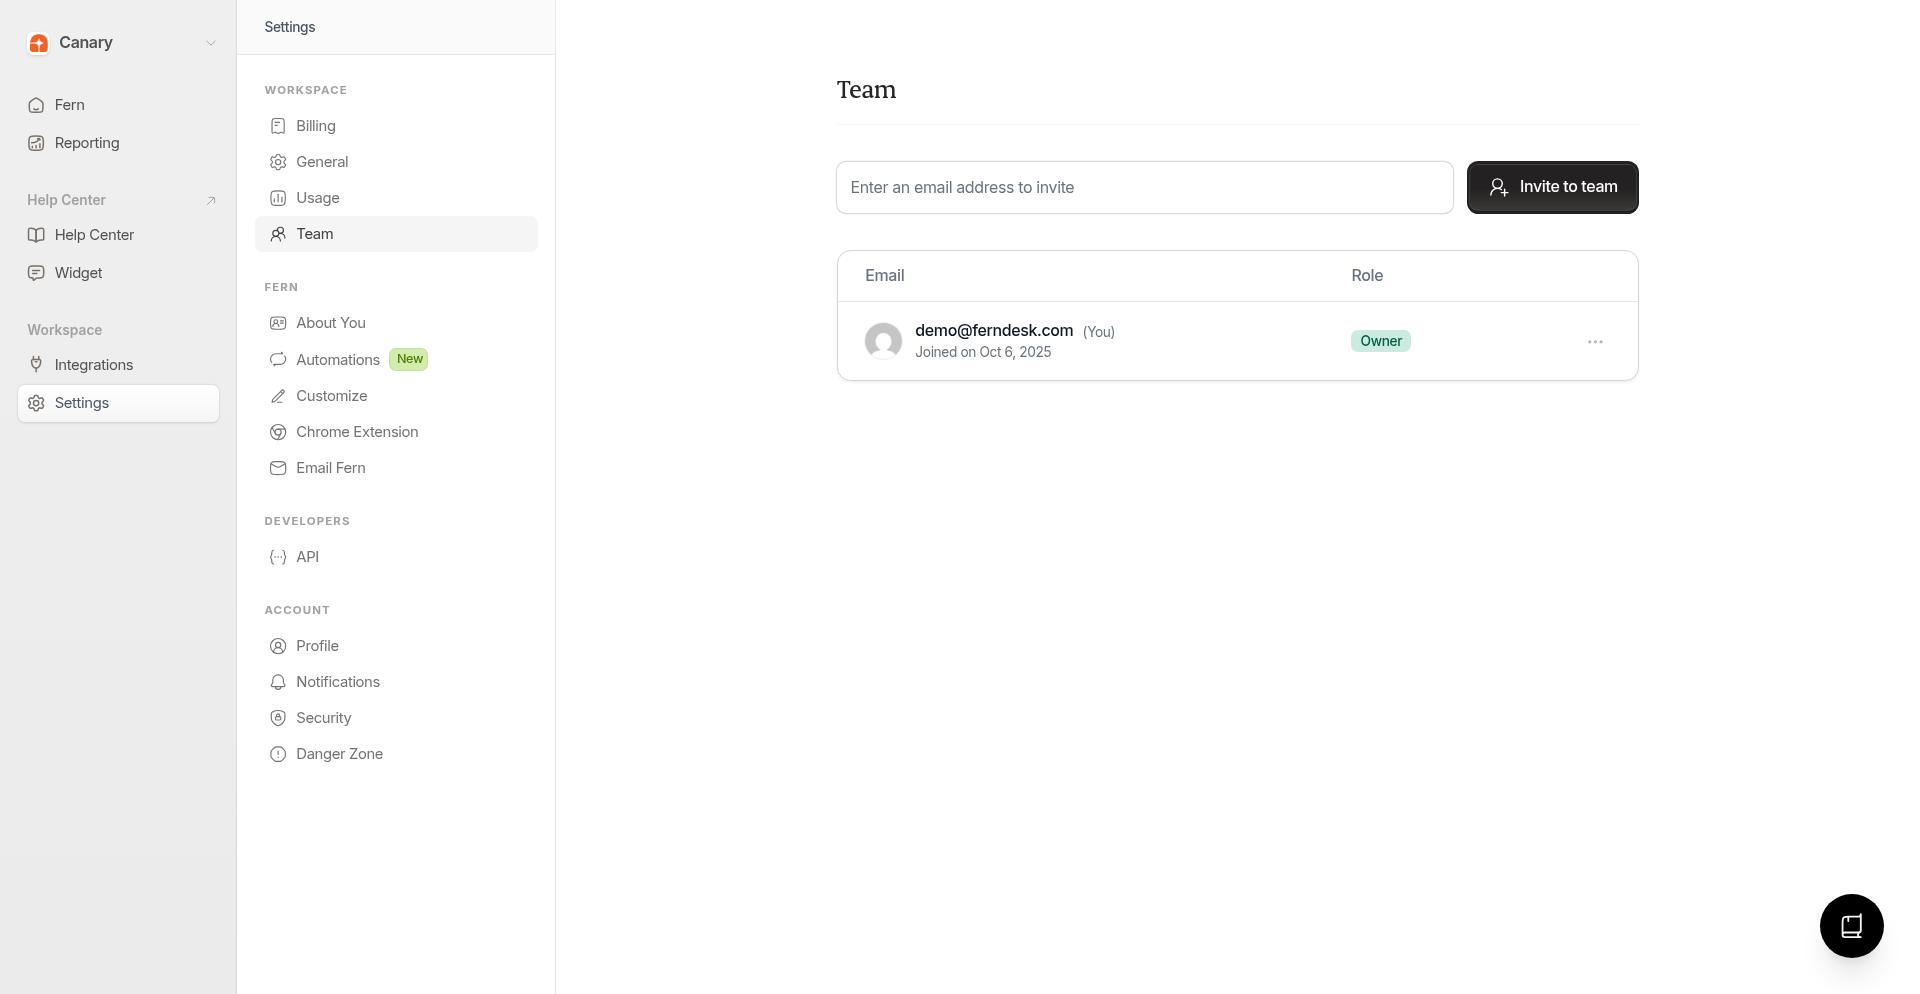Image resolution: width=1920 pixels, height=994 pixels.
Task: Click the Notifications bell icon
Action: [278, 681]
